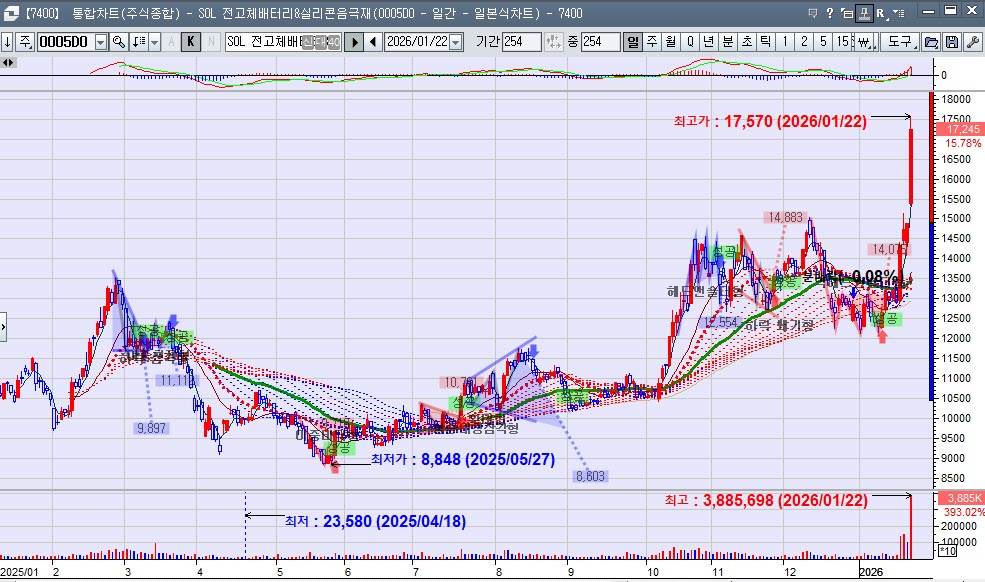985x582 pixels.
Task: Select the 분 minute chart tab
Action: coord(727,42)
